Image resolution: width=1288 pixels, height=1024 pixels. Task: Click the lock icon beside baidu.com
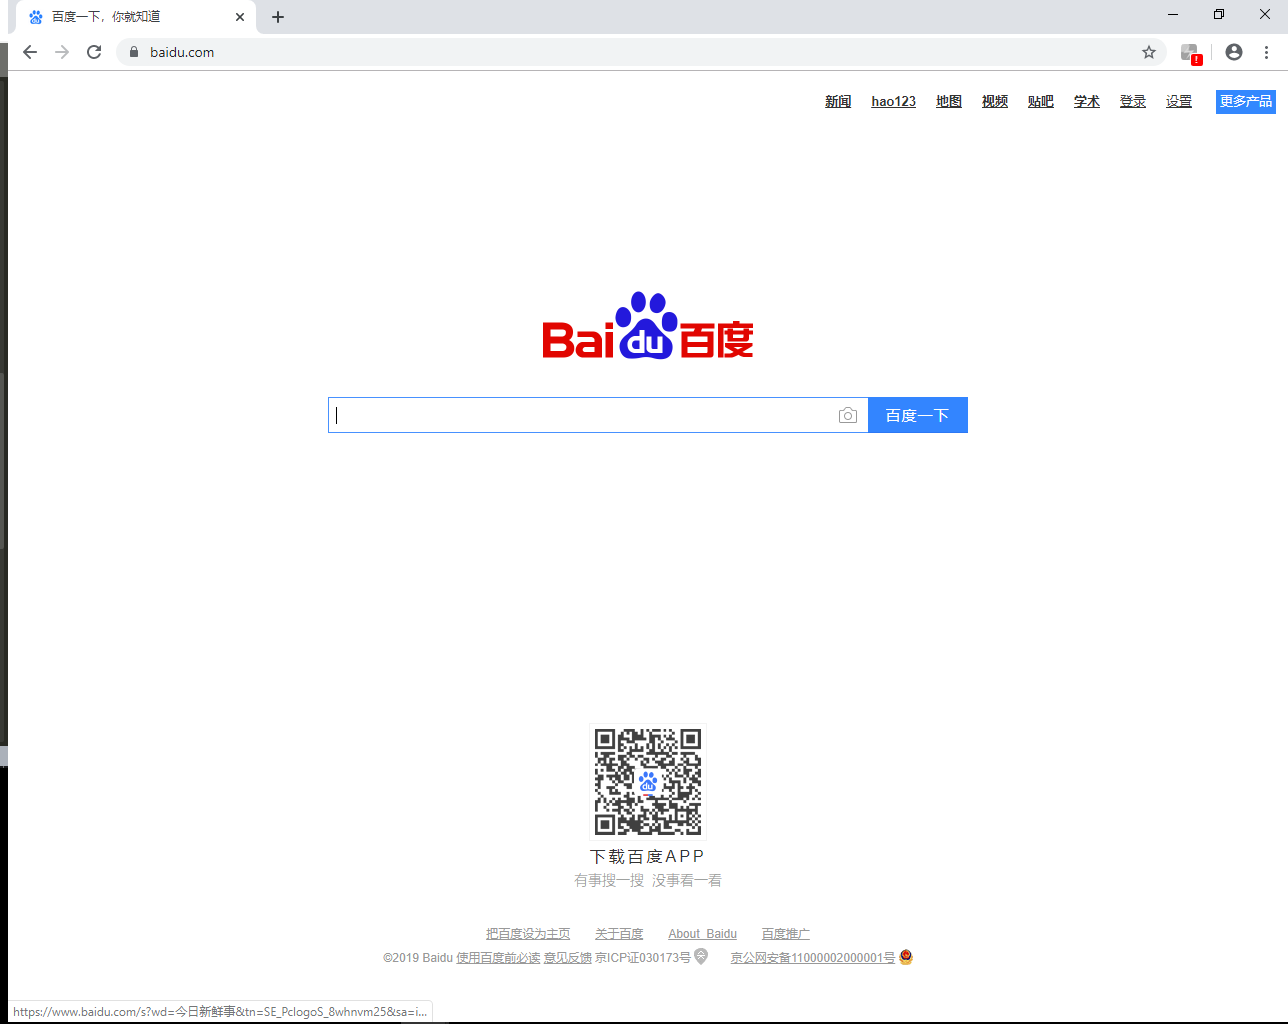pyautogui.click(x=133, y=52)
